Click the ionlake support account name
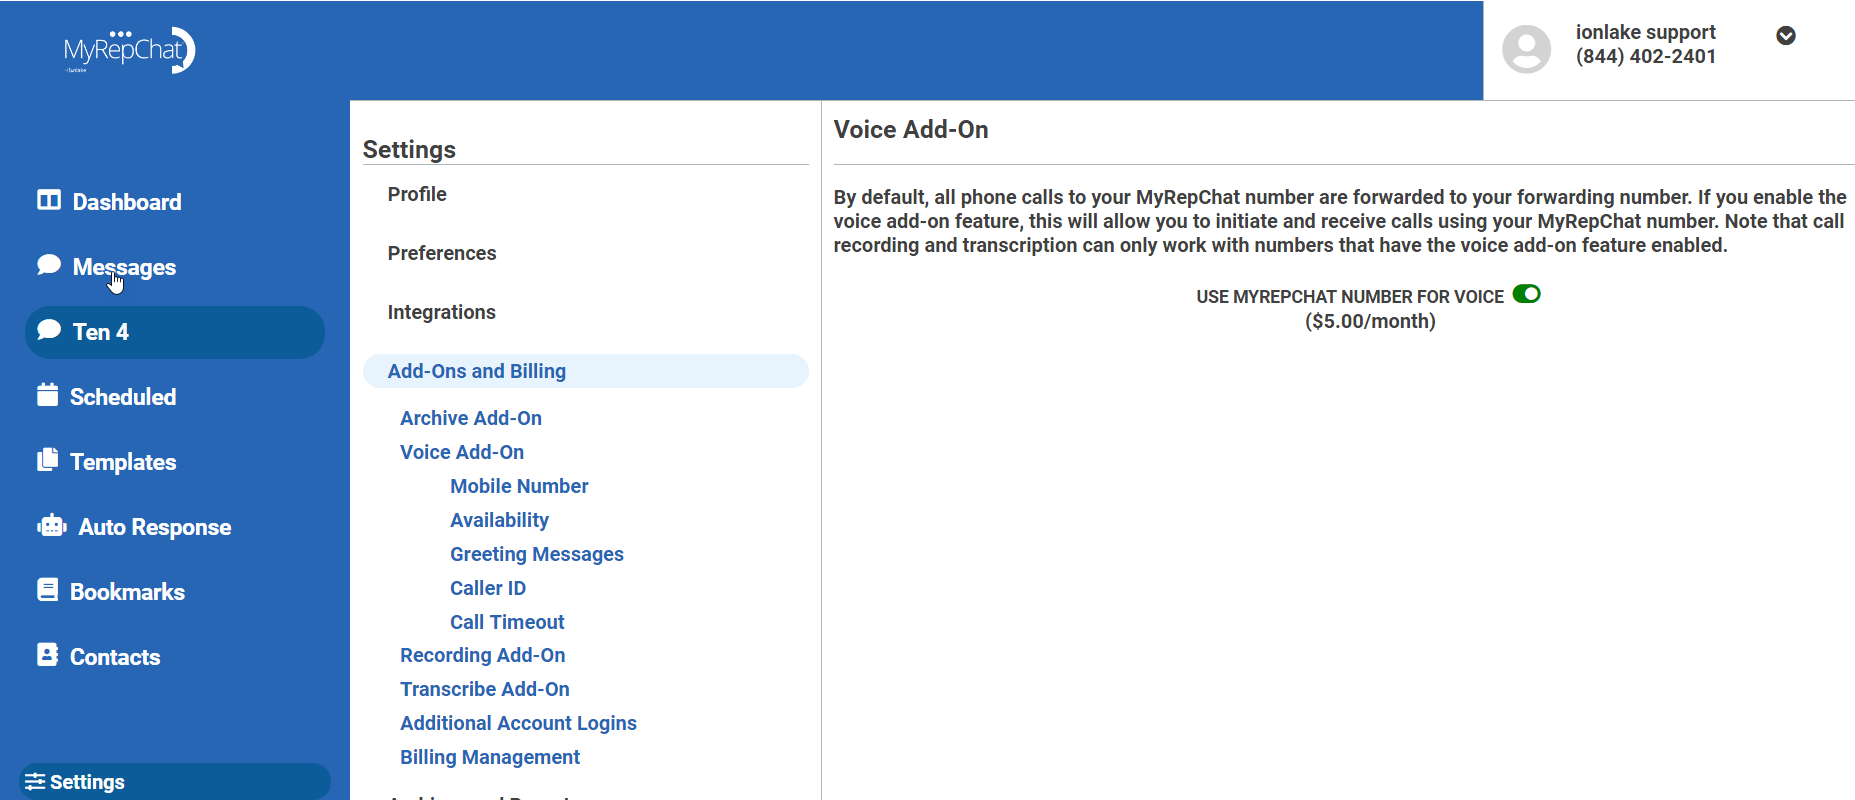This screenshot has width=1855, height=800. (1646, 32)
